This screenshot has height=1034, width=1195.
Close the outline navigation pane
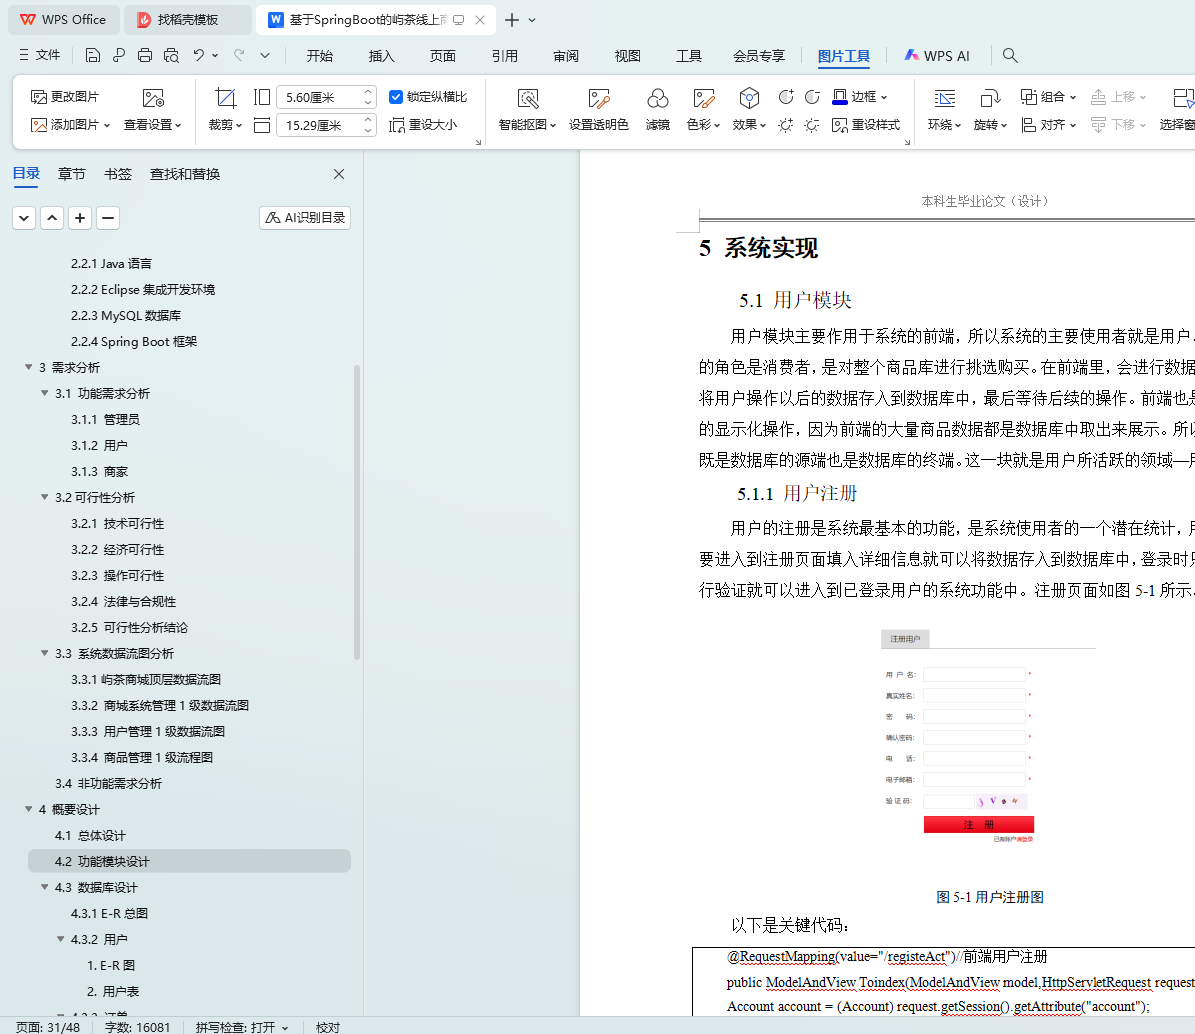(339, 174)
